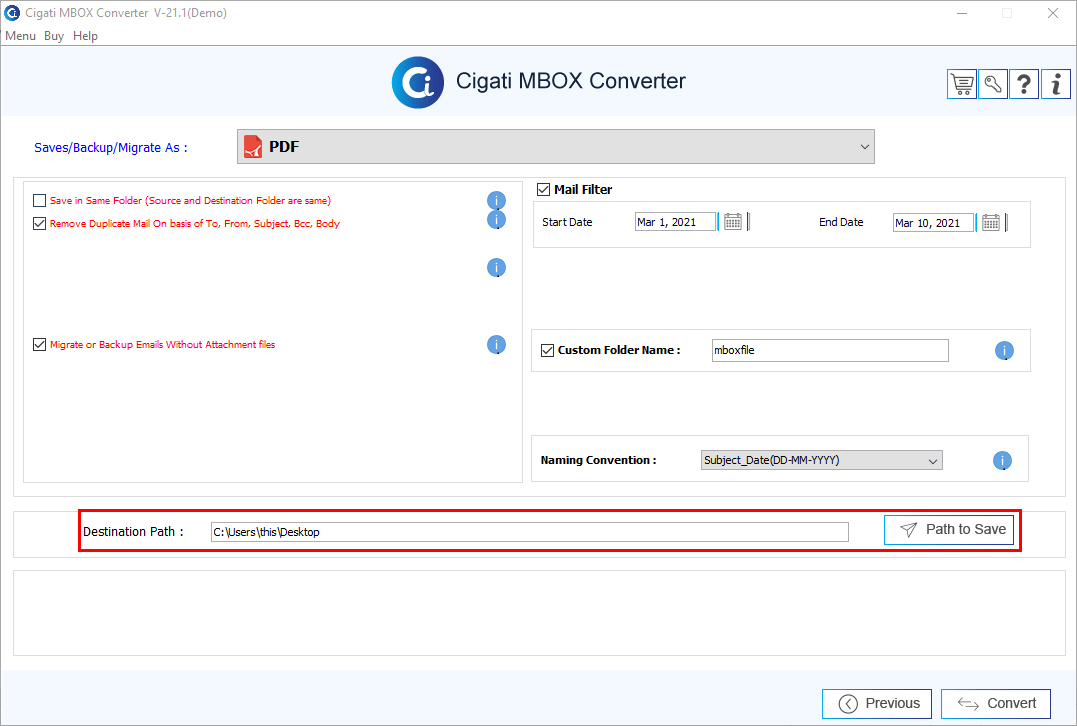The width and height of the screenshot is (1077, 726).
Task: Uncheck Remove Duplicate Mail option
Action: click(39, 223)
